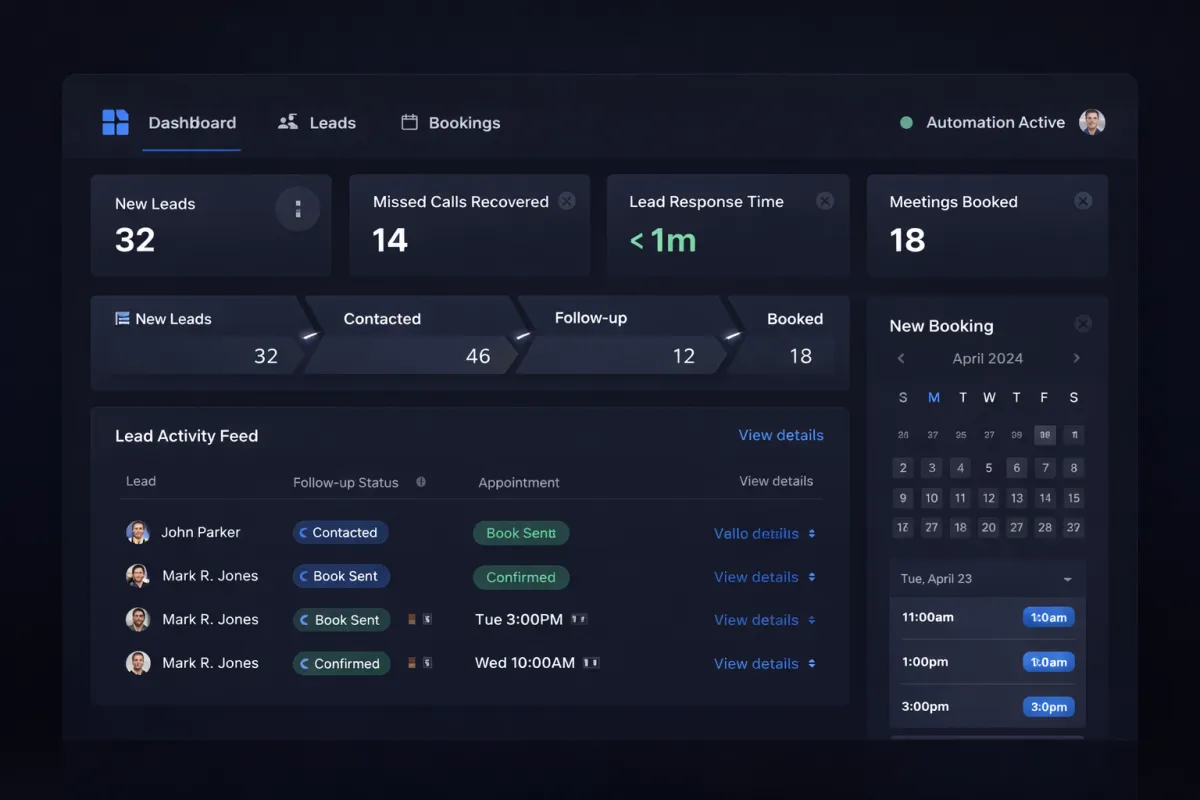
Task: Close the Meetings Booked card
Action: click(1083, 201)
